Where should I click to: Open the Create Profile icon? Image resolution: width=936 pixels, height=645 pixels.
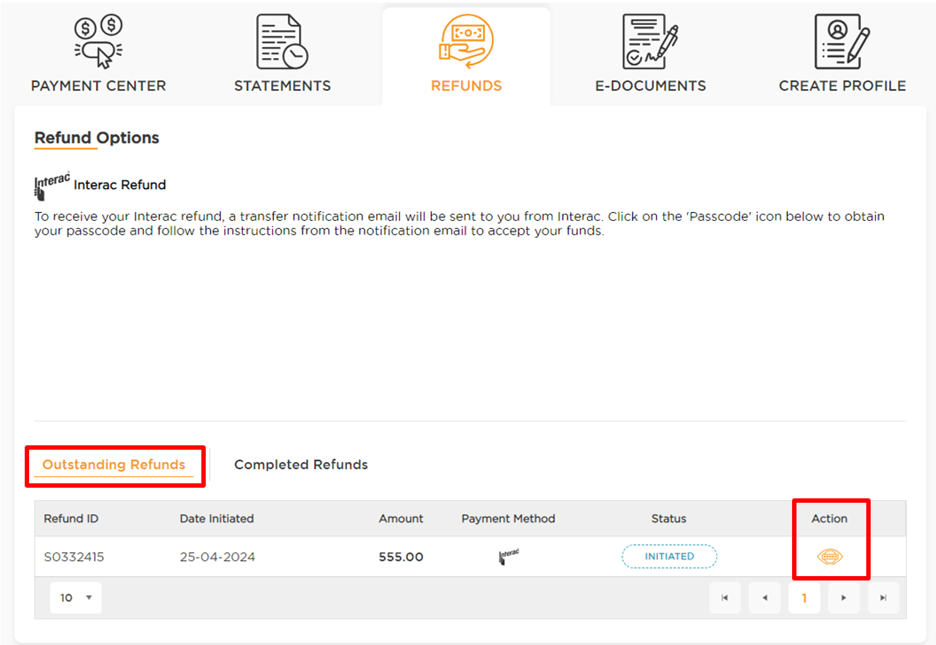[x=842, y=42]
